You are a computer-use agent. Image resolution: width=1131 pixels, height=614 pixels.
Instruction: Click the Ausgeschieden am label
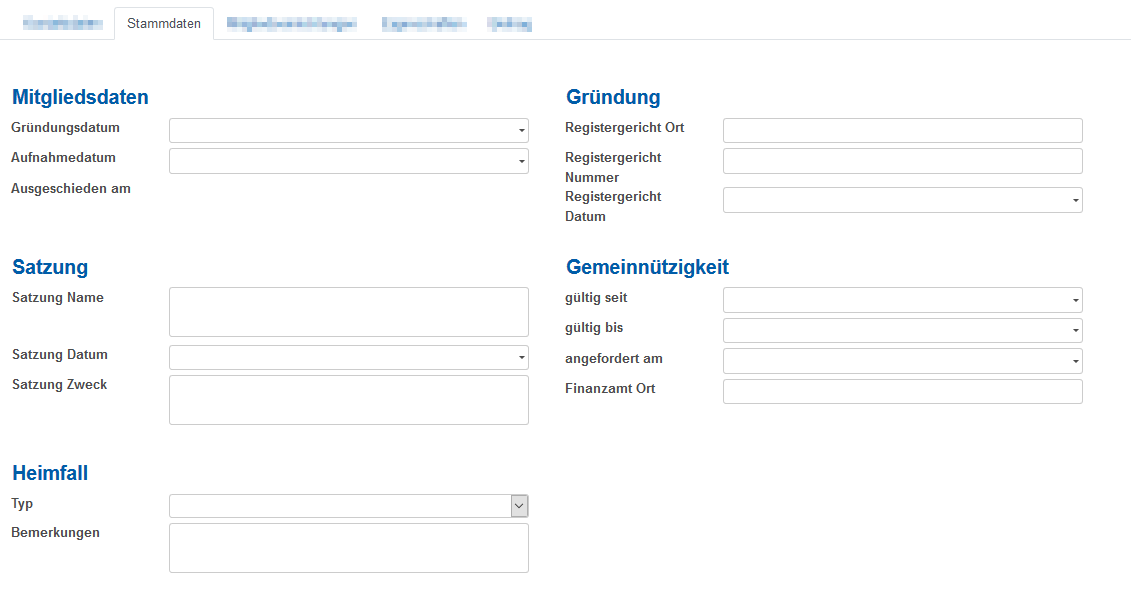pos(71,188)
